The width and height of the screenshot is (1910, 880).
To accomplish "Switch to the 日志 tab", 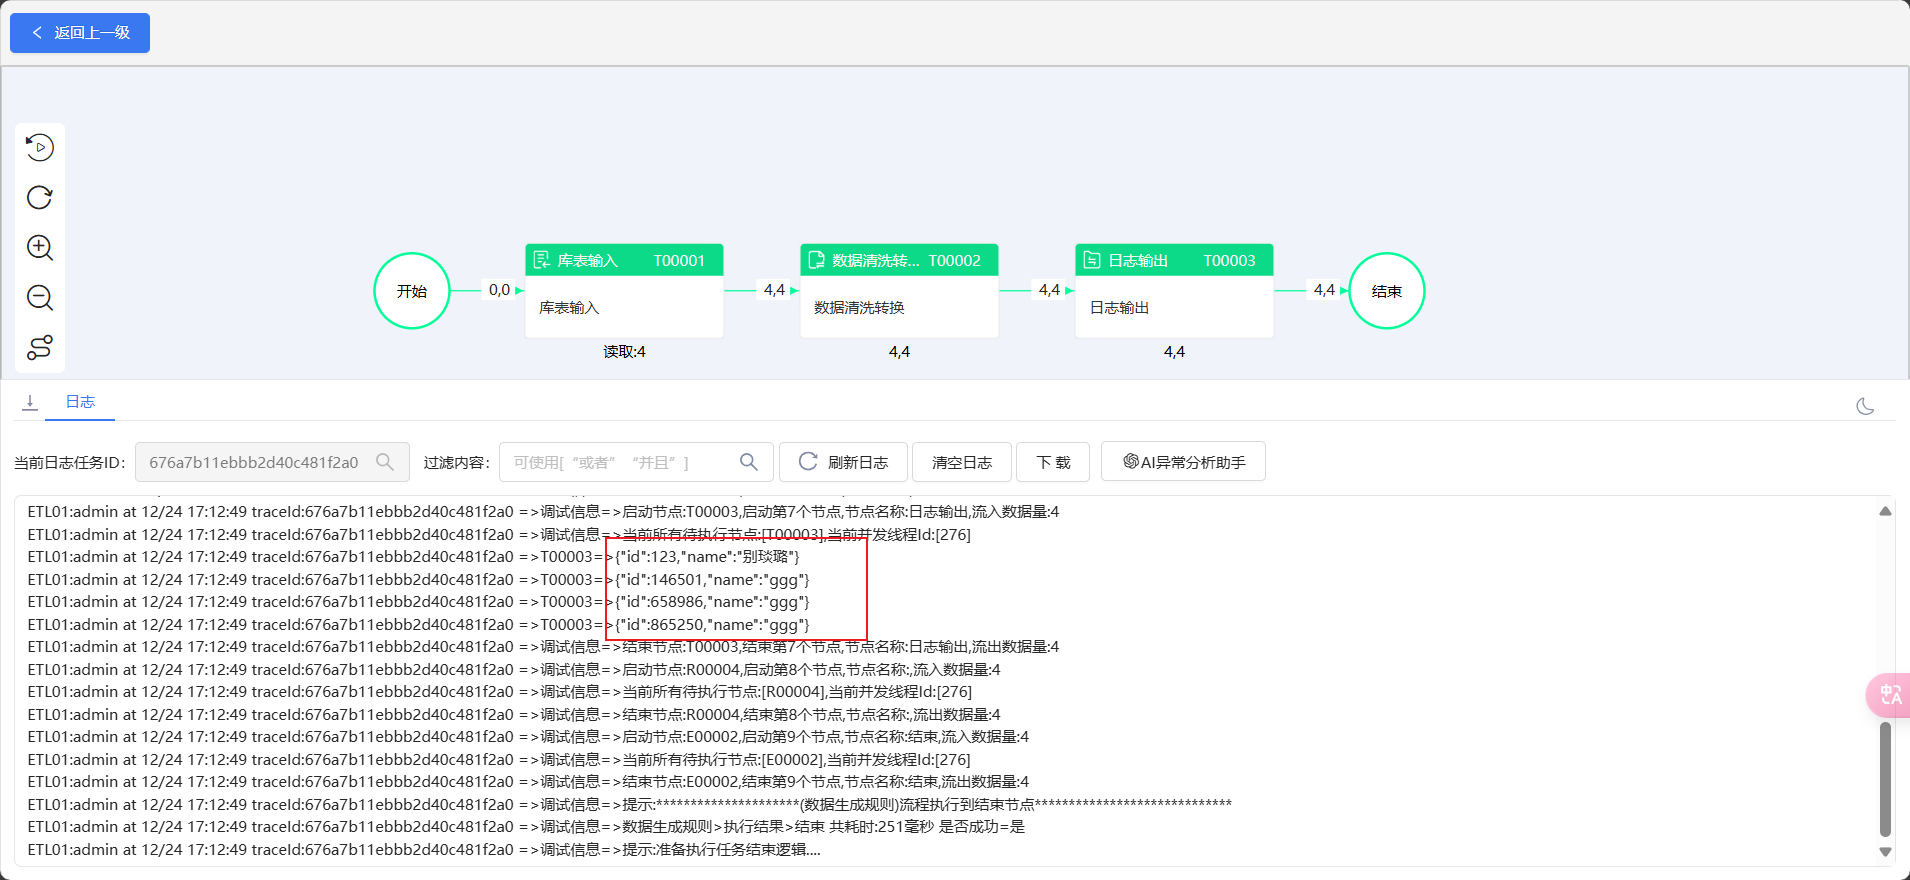I will [80, 402].
